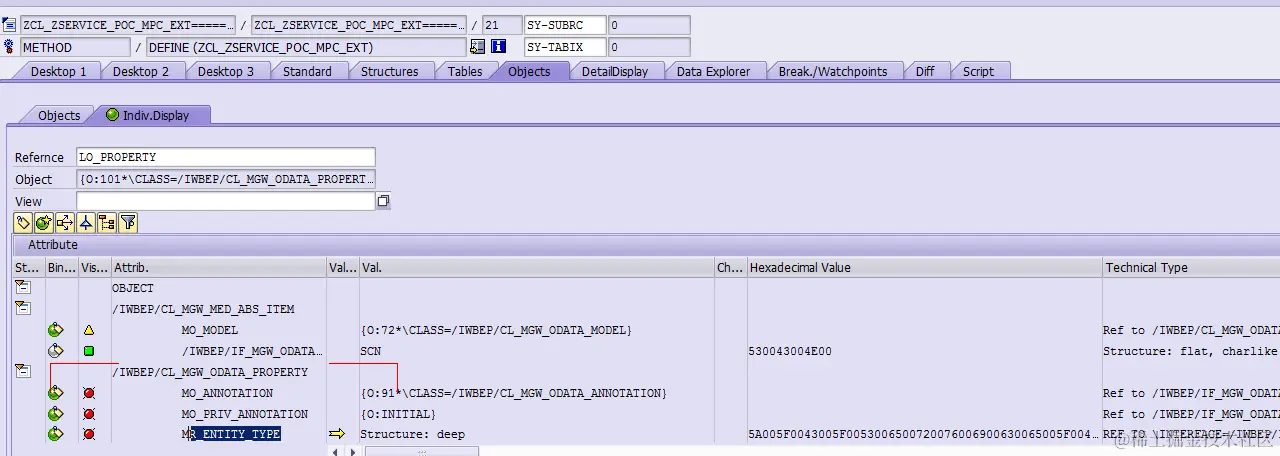Click the Attrib. column header
This screenshot has height=456, width=1280.
tap(218, 267)
